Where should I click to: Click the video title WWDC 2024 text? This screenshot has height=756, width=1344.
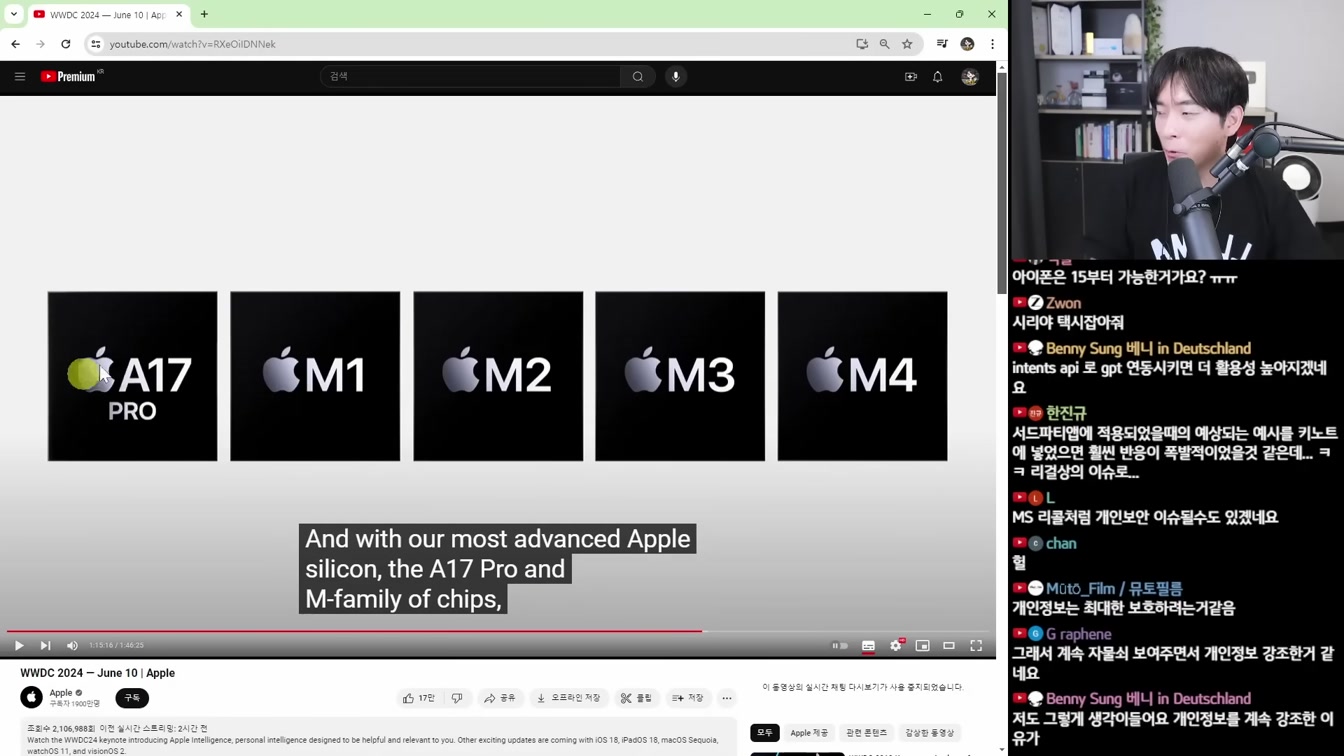[x=98, y=673]
